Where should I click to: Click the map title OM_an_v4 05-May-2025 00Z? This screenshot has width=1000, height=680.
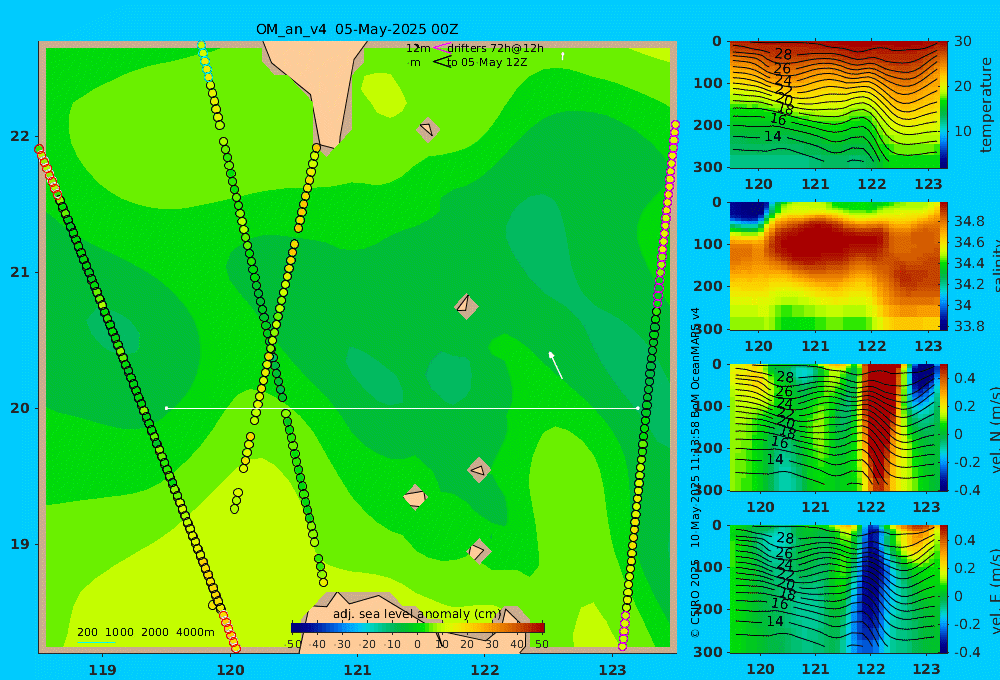[x=357, y=29]
